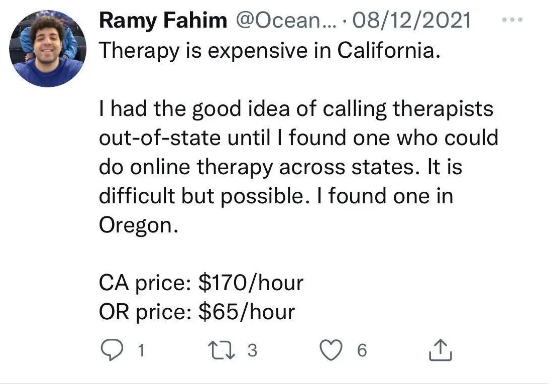Click the 'CA price: $170/hour' line
Viewport: 554px width, 385px height.
pos(201,283)
